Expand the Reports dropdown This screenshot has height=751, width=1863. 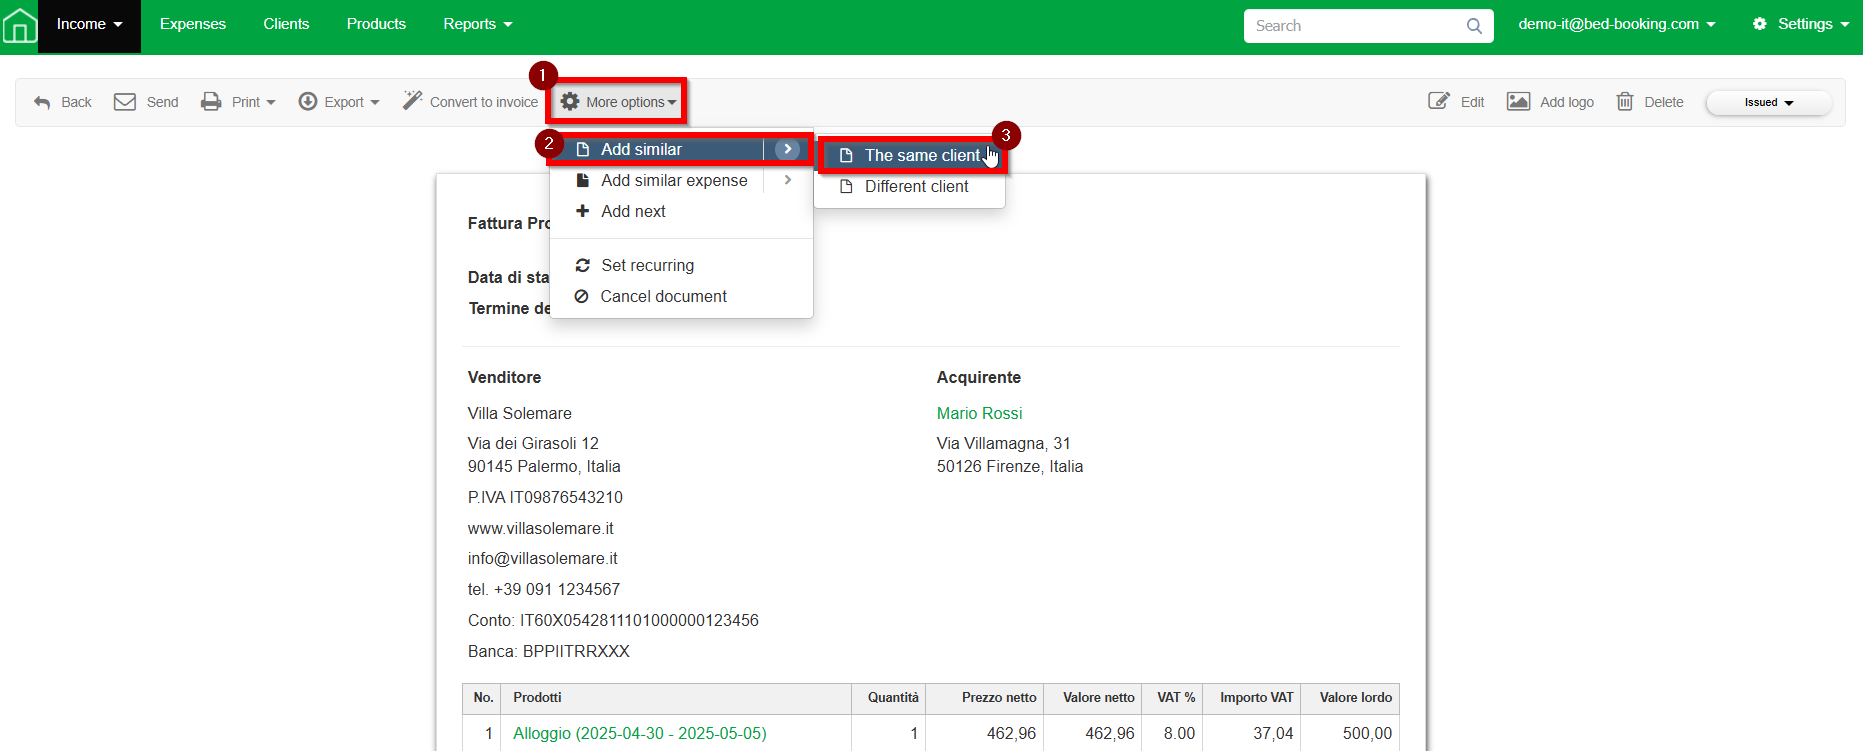(478, 24)
